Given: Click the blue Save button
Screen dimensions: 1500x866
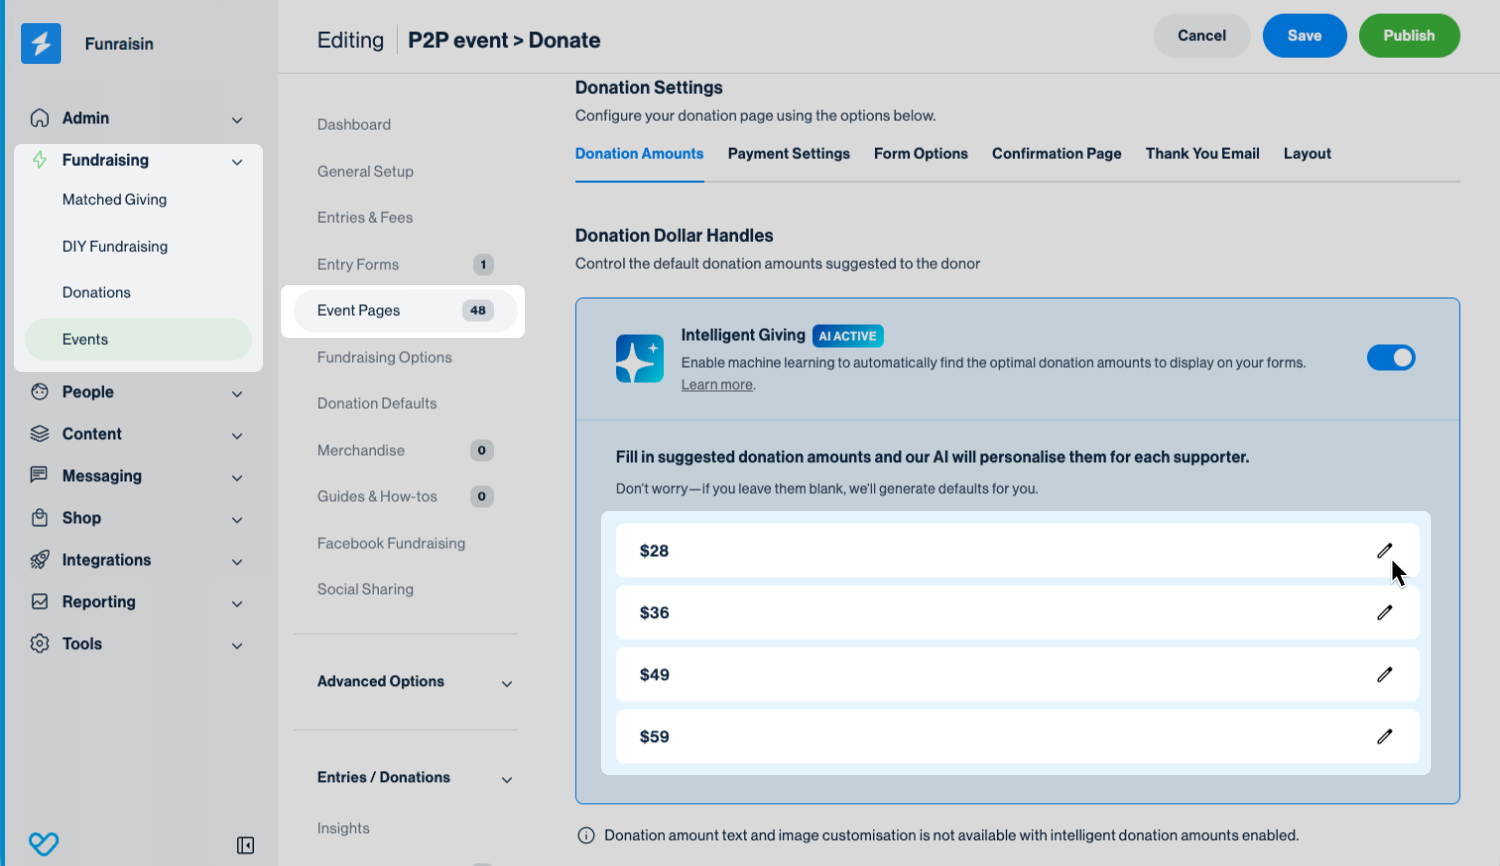Looking at the screenshot, I should pos(1304,36).
